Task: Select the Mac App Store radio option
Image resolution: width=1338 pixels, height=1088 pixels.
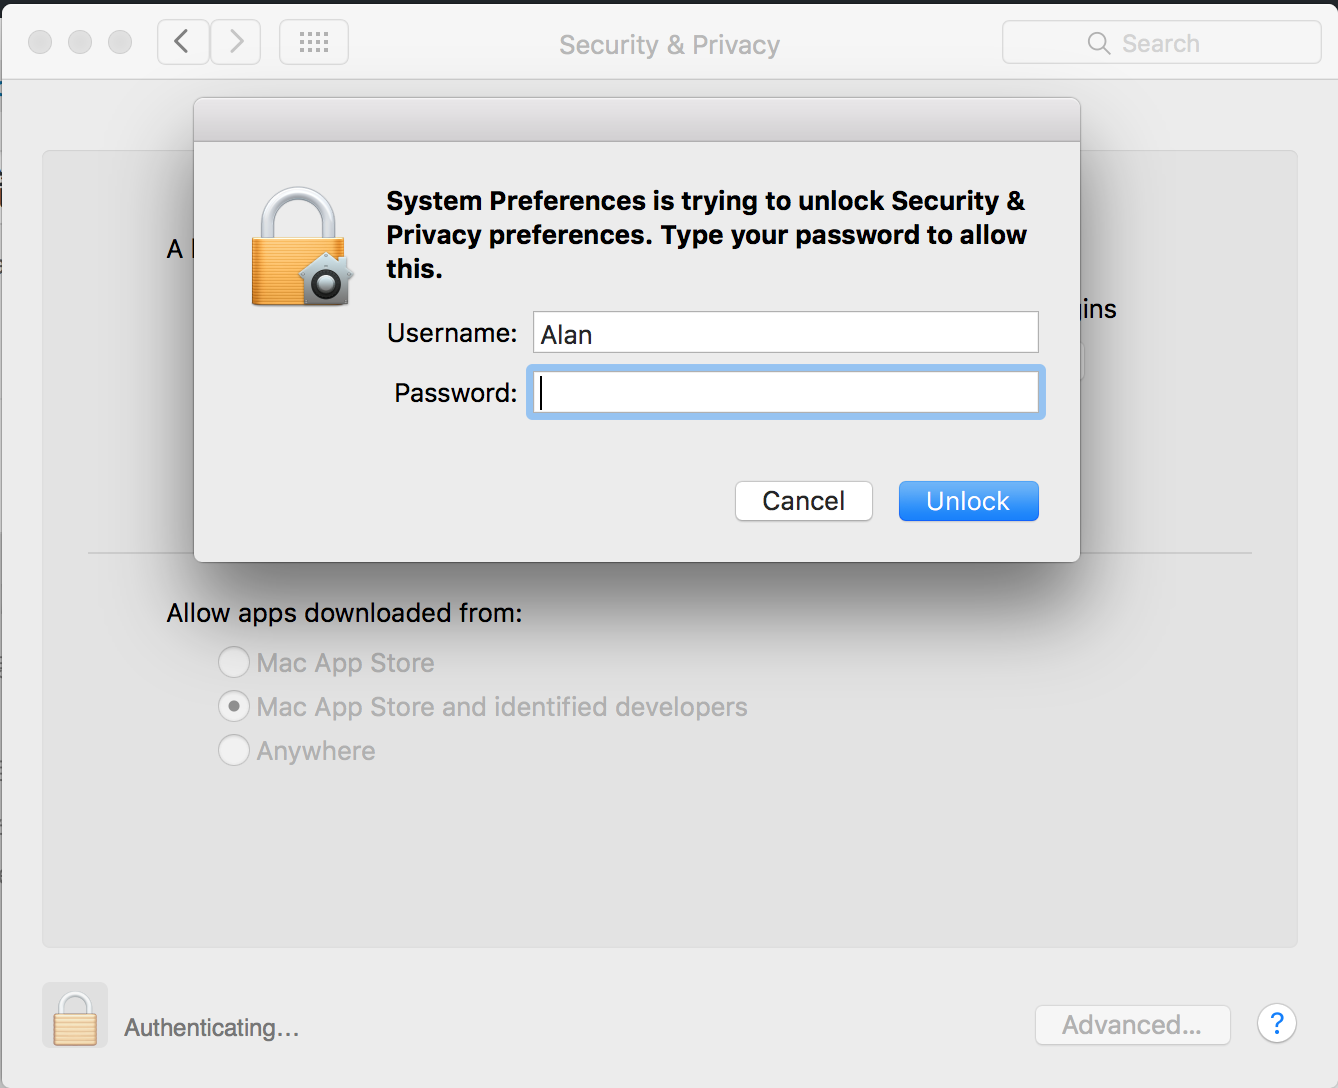Action: pos(234,662)
